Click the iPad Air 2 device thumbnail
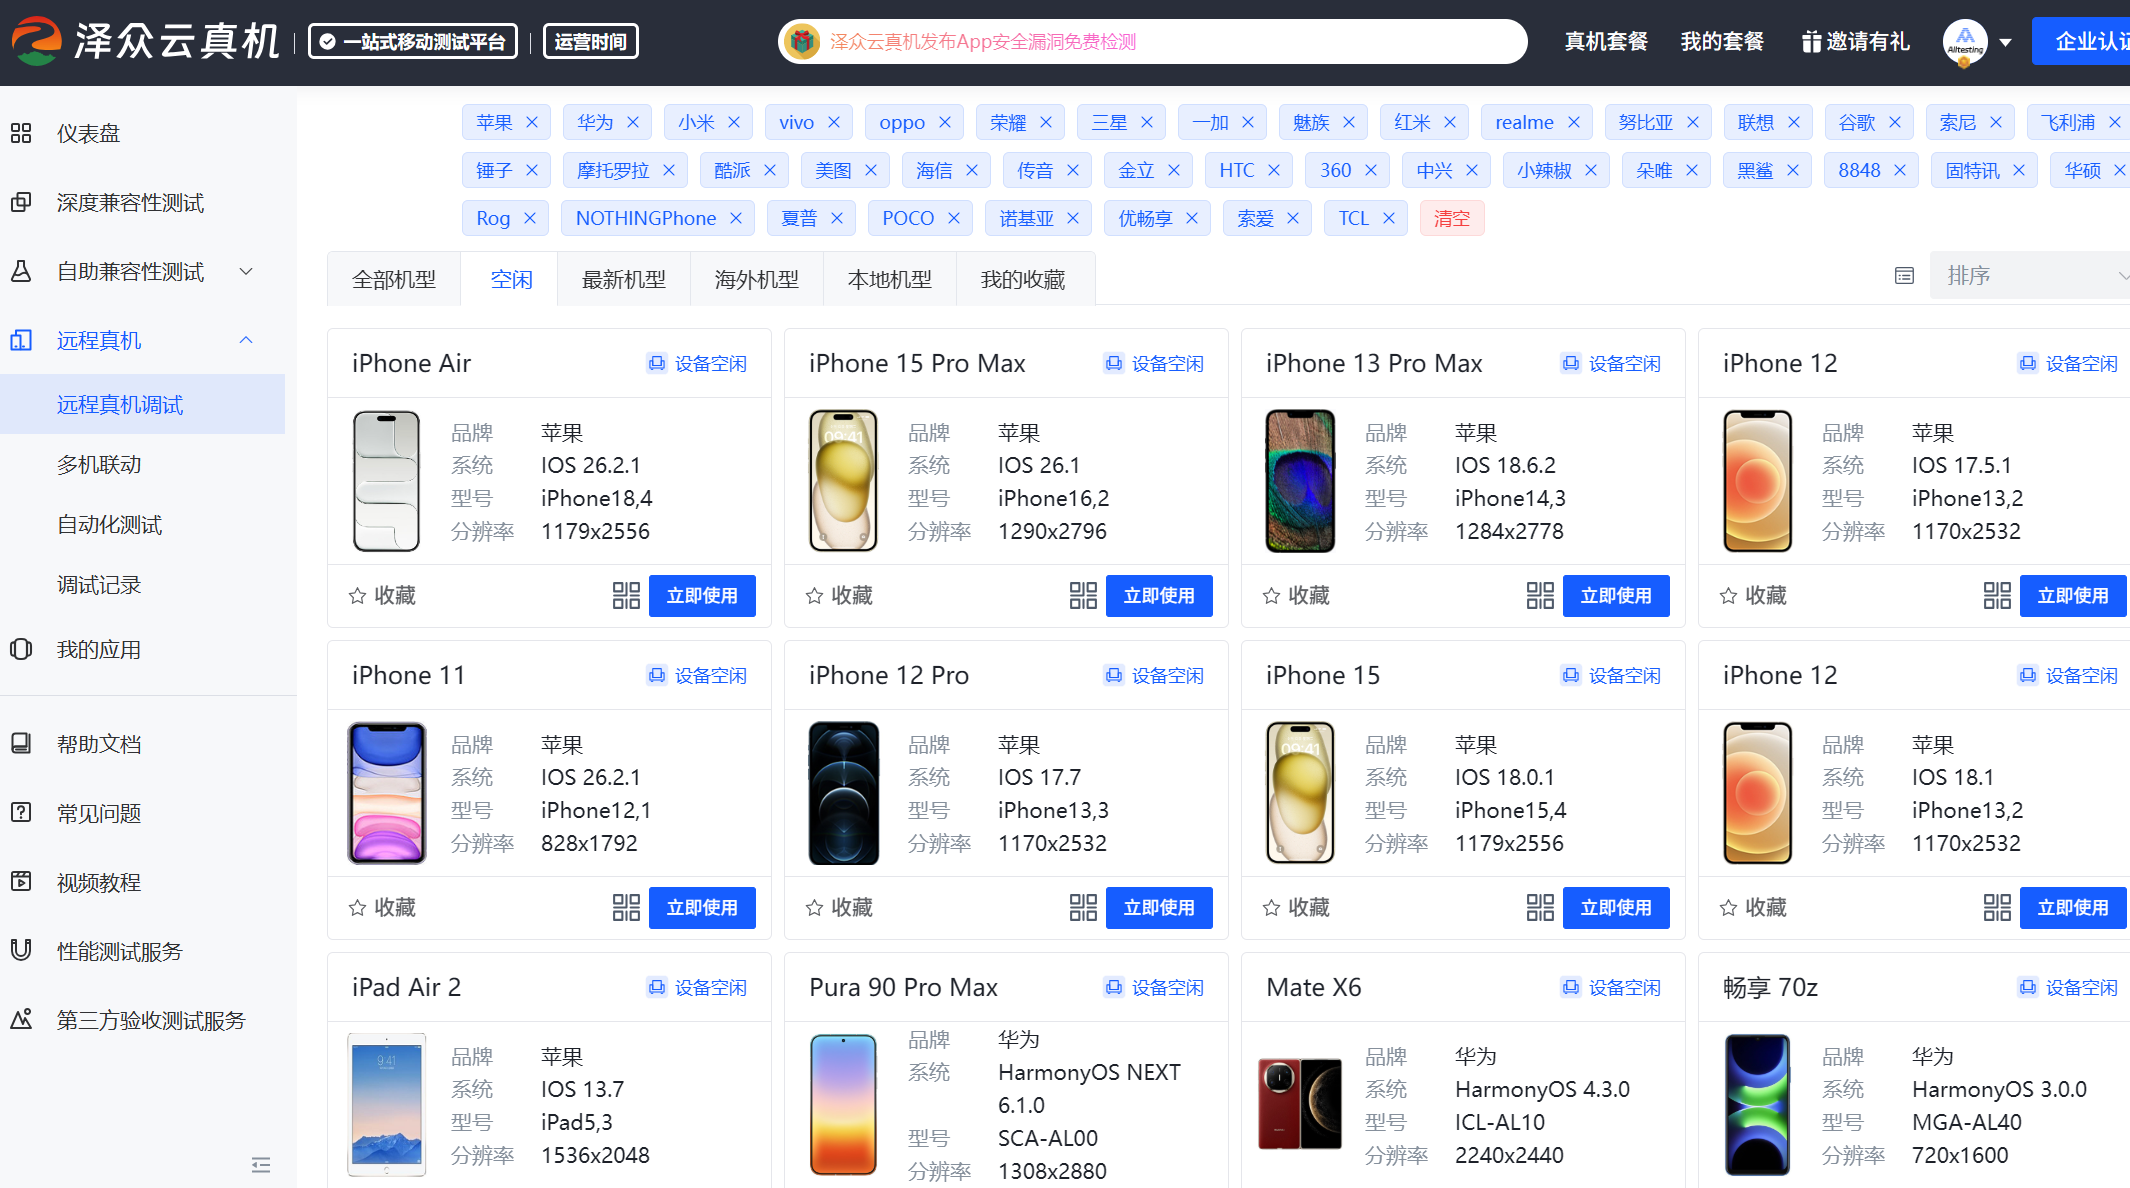The width and height of the screenshot is (2130, 1188). (387, 1105)
